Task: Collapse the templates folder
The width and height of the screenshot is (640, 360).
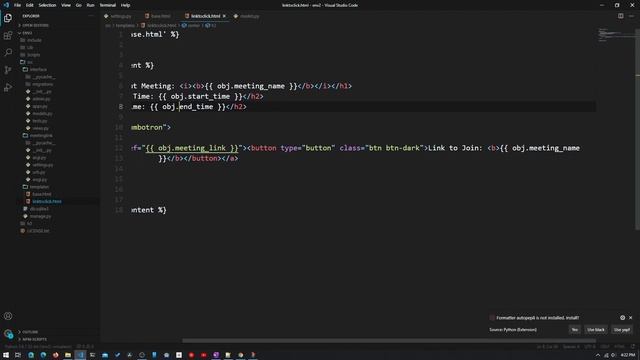Action: 39,187
